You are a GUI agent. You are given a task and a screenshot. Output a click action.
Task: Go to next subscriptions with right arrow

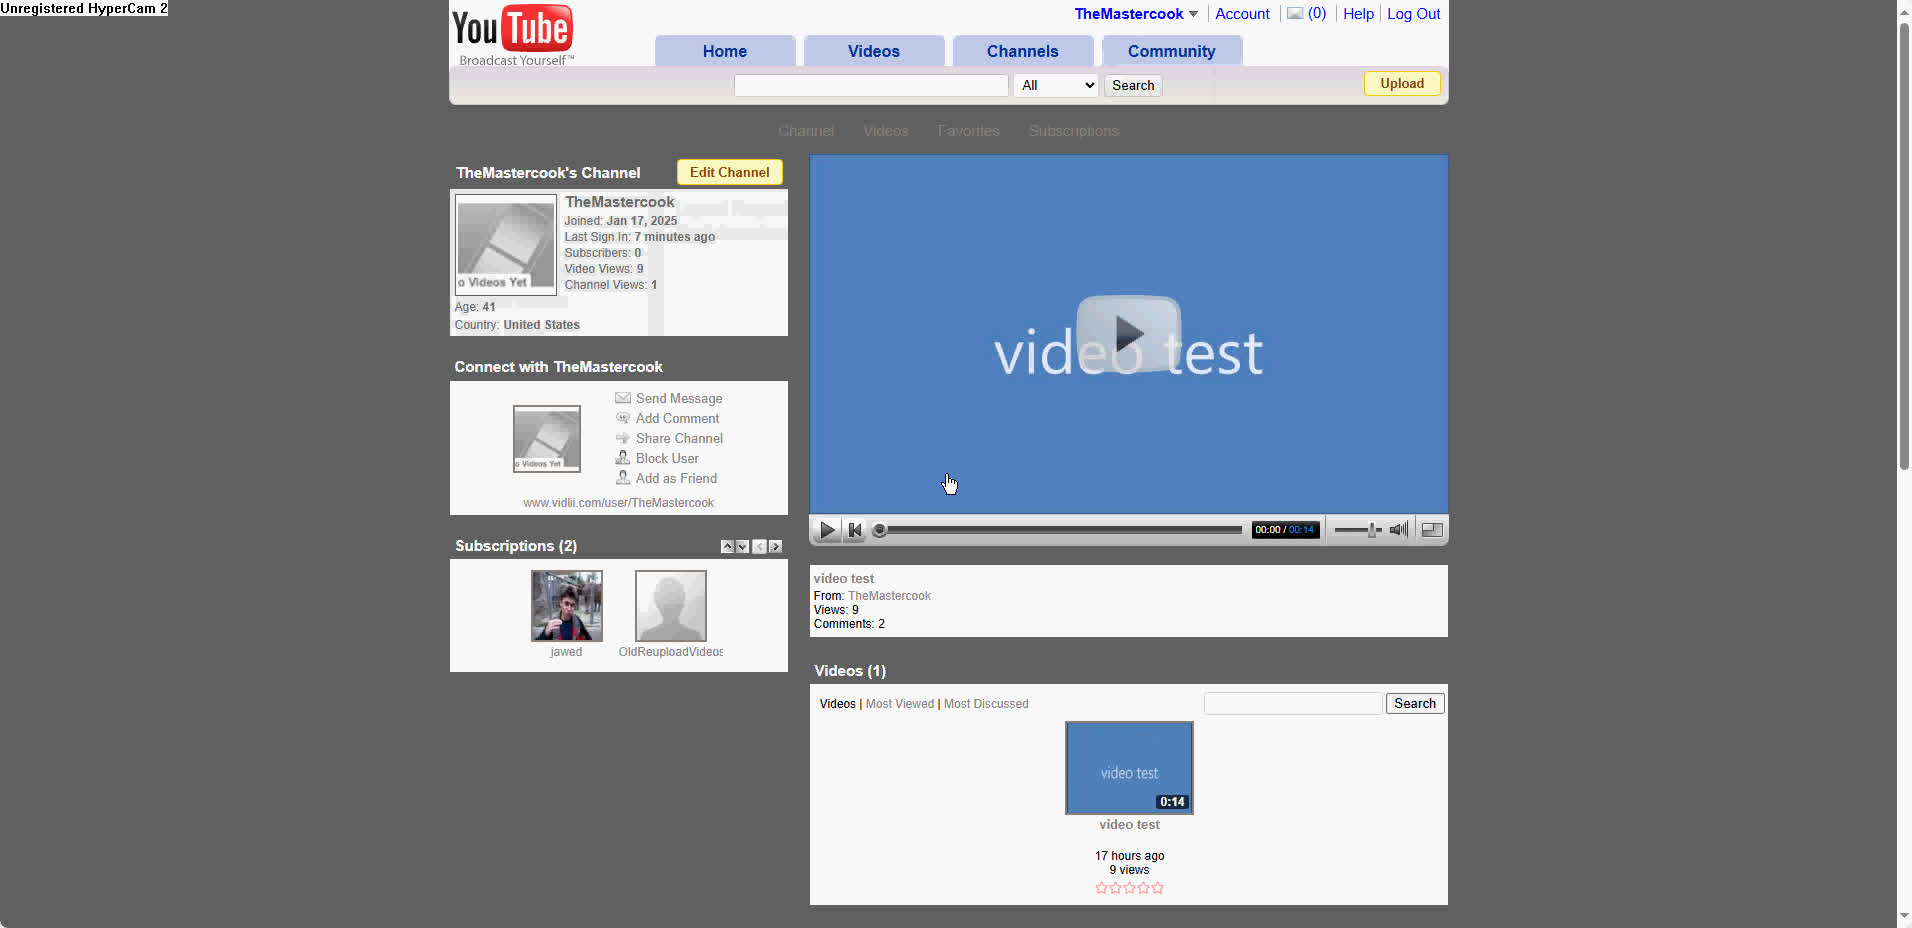[x=775, y=546]
